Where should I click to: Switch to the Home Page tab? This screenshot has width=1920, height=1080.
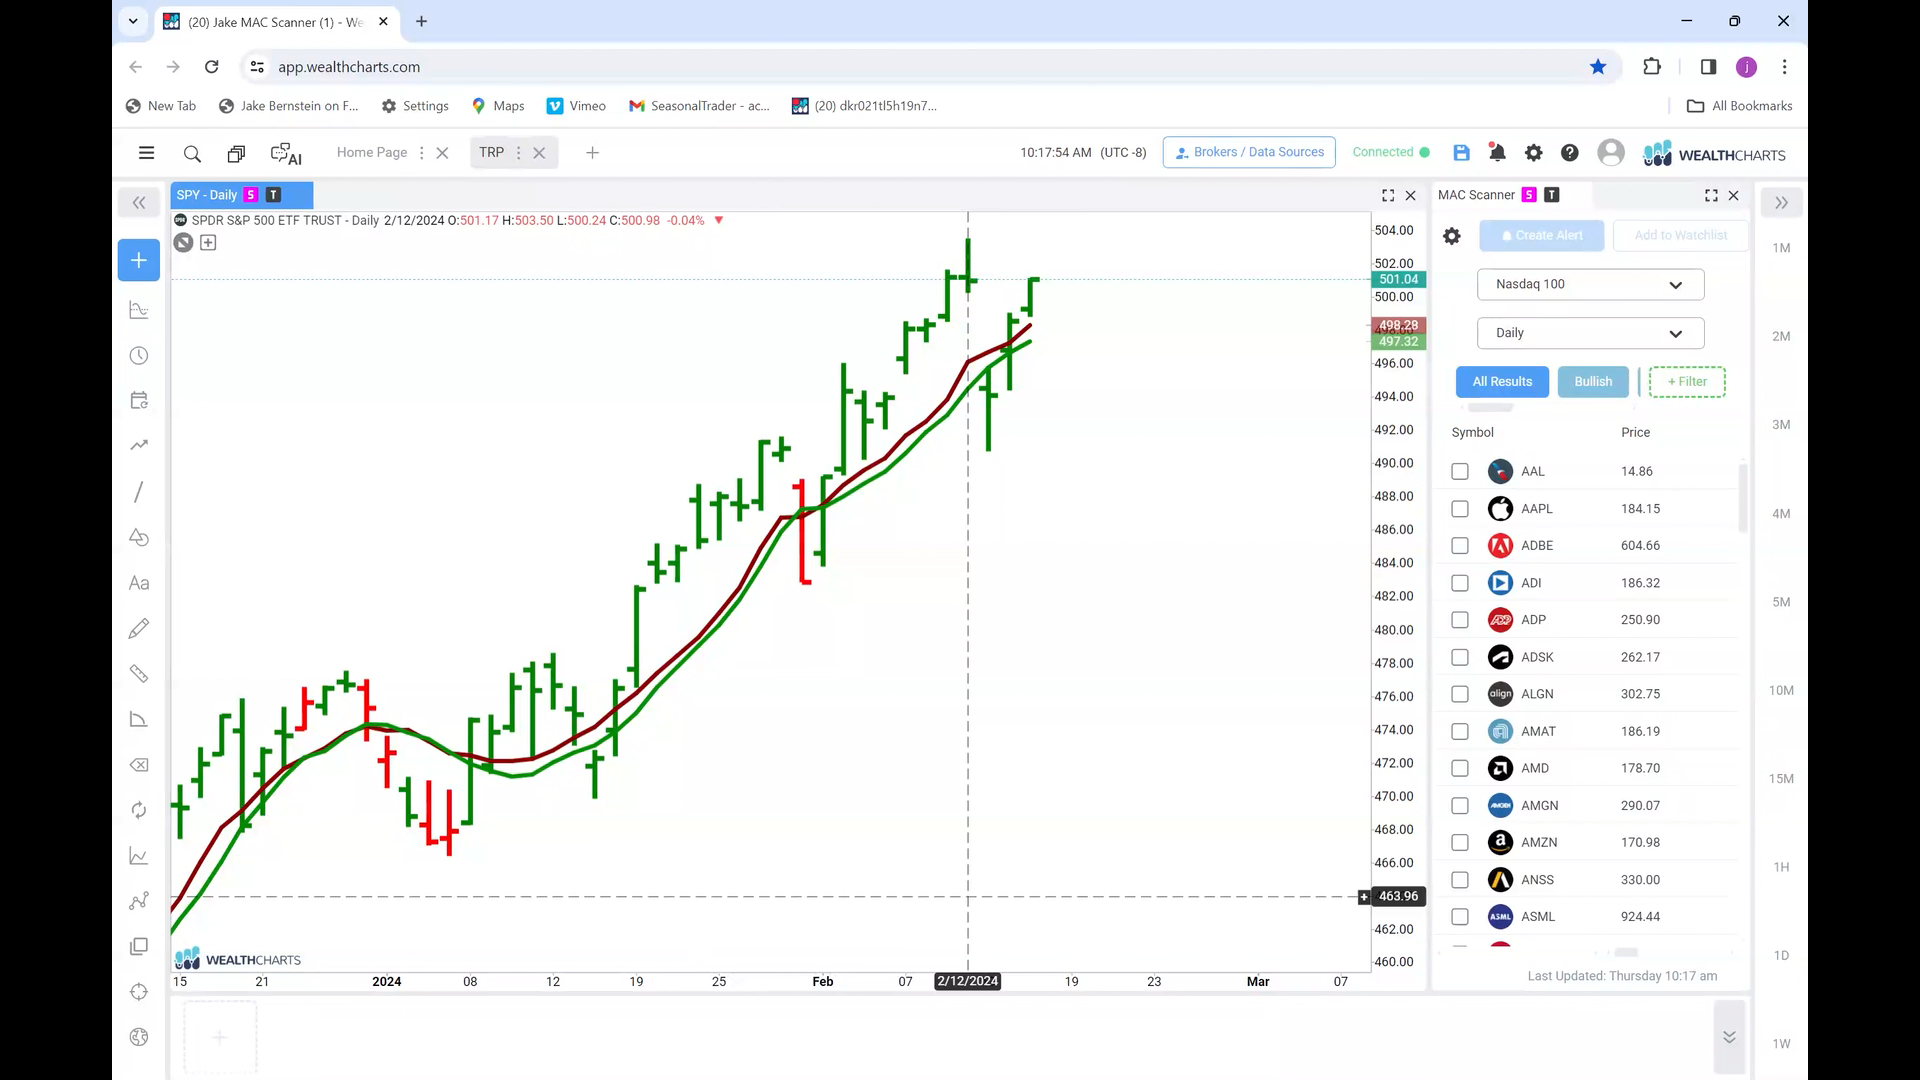coord(372,152)
